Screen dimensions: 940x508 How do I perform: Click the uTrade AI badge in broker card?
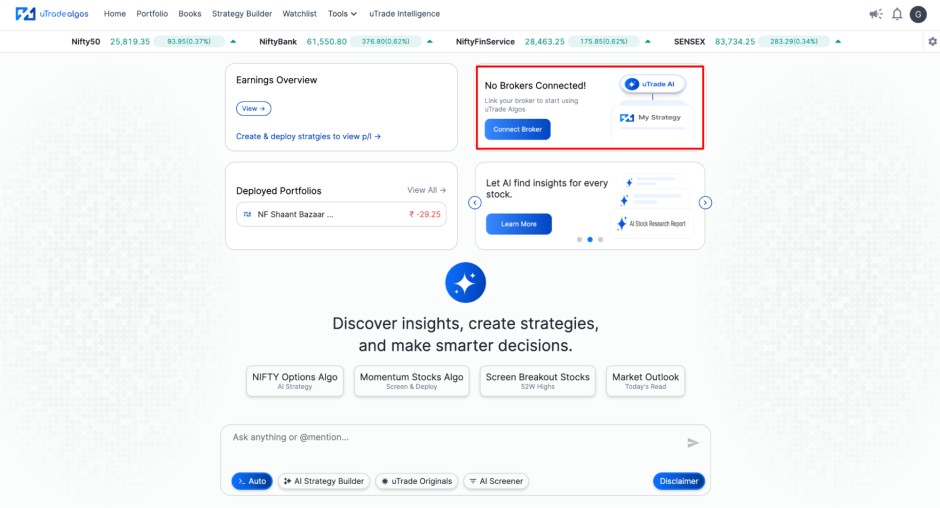coord(652,84)
